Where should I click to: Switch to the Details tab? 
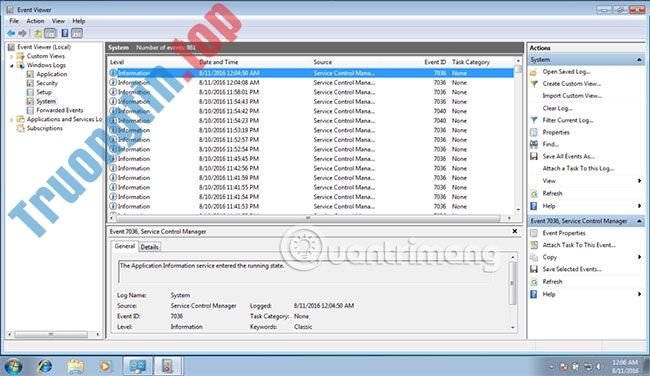tap(149, 247)
